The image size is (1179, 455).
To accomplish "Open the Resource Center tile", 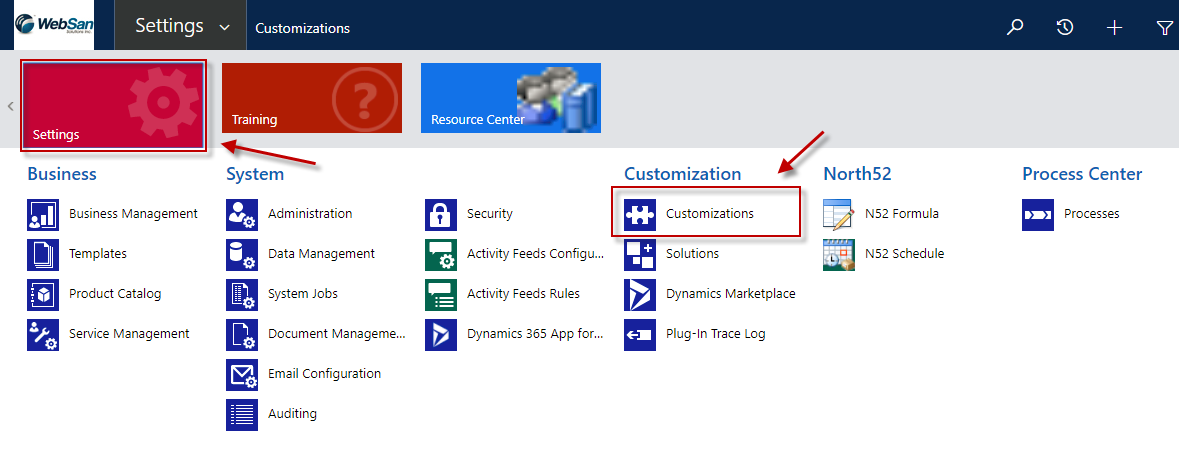I will [x=511, y=98].
